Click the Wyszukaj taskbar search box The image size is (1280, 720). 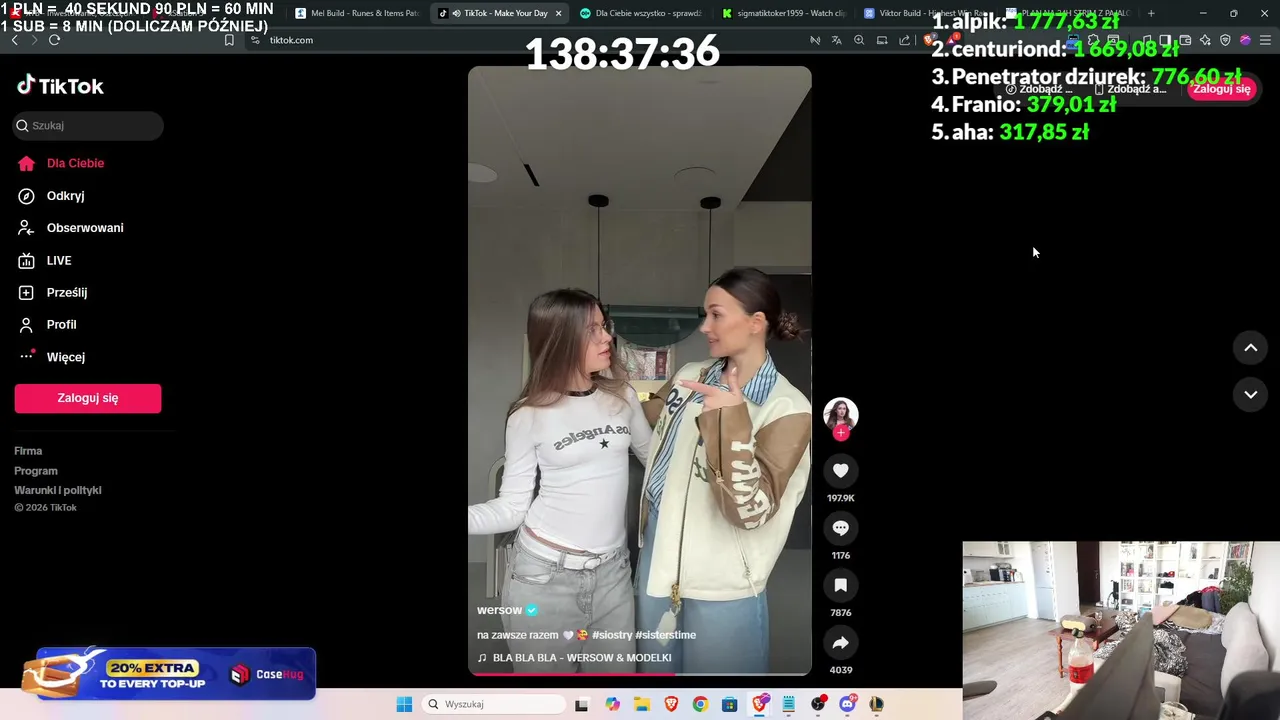(x=494, y=704)
